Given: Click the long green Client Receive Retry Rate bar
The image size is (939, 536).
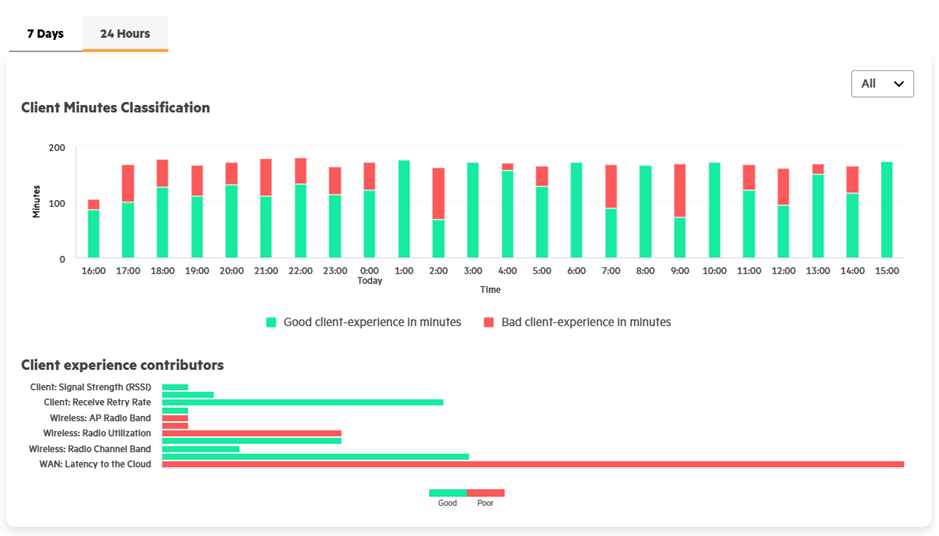Looking at the screenshot, I should coord(302,402).
